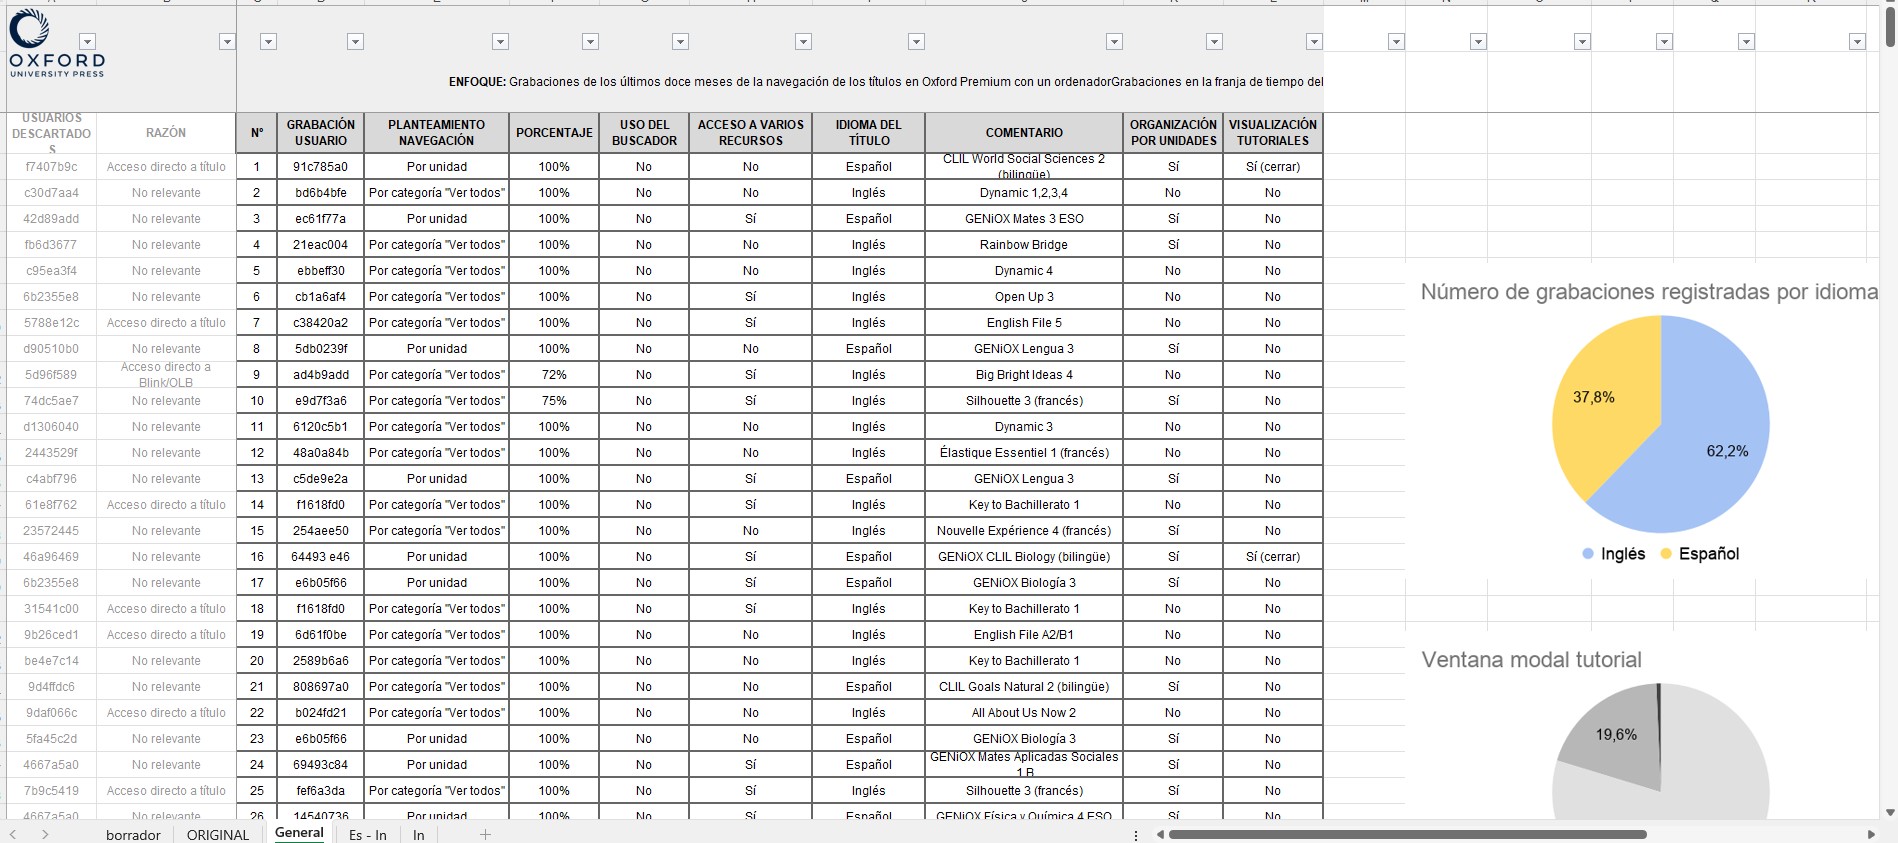Open the ORIGINAL sheet tab

218,835
